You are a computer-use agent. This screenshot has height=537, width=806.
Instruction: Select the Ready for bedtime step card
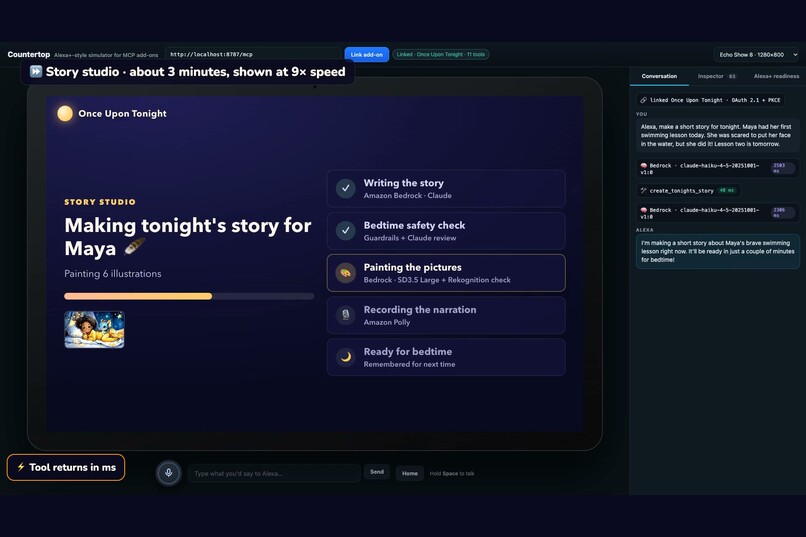point(446,357)
